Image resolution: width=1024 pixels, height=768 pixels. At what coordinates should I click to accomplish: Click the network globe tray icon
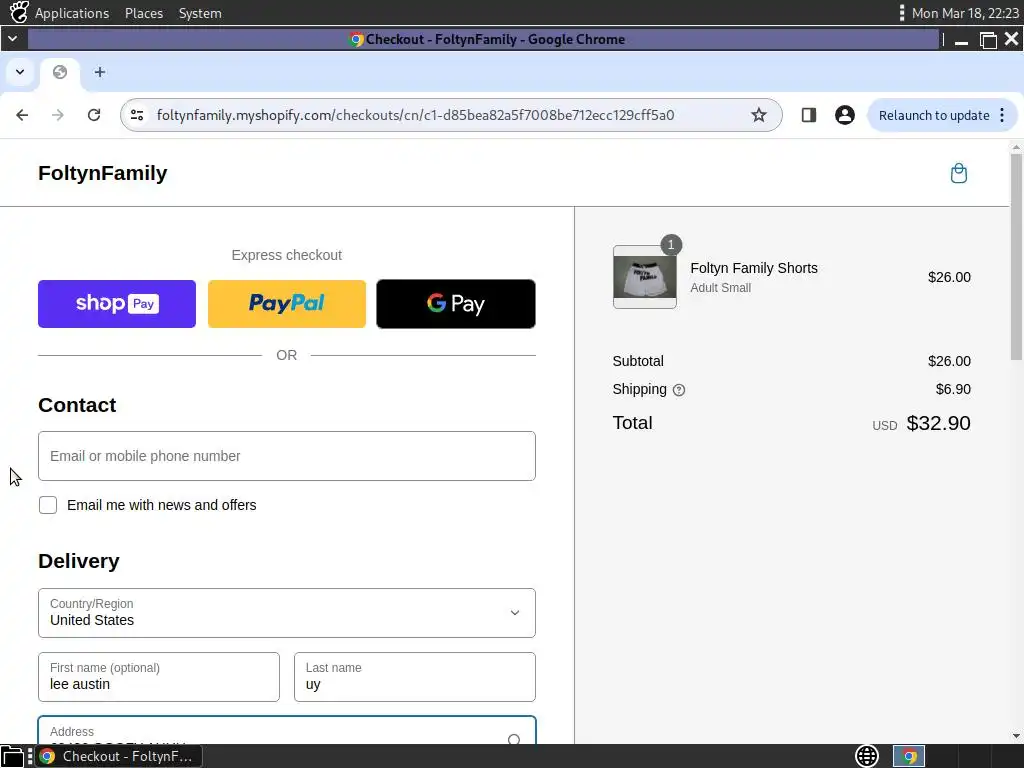867,757
